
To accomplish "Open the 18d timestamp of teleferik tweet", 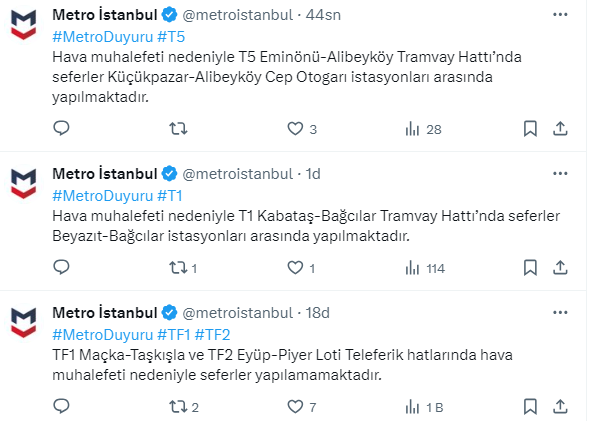I will coord(317,312).
